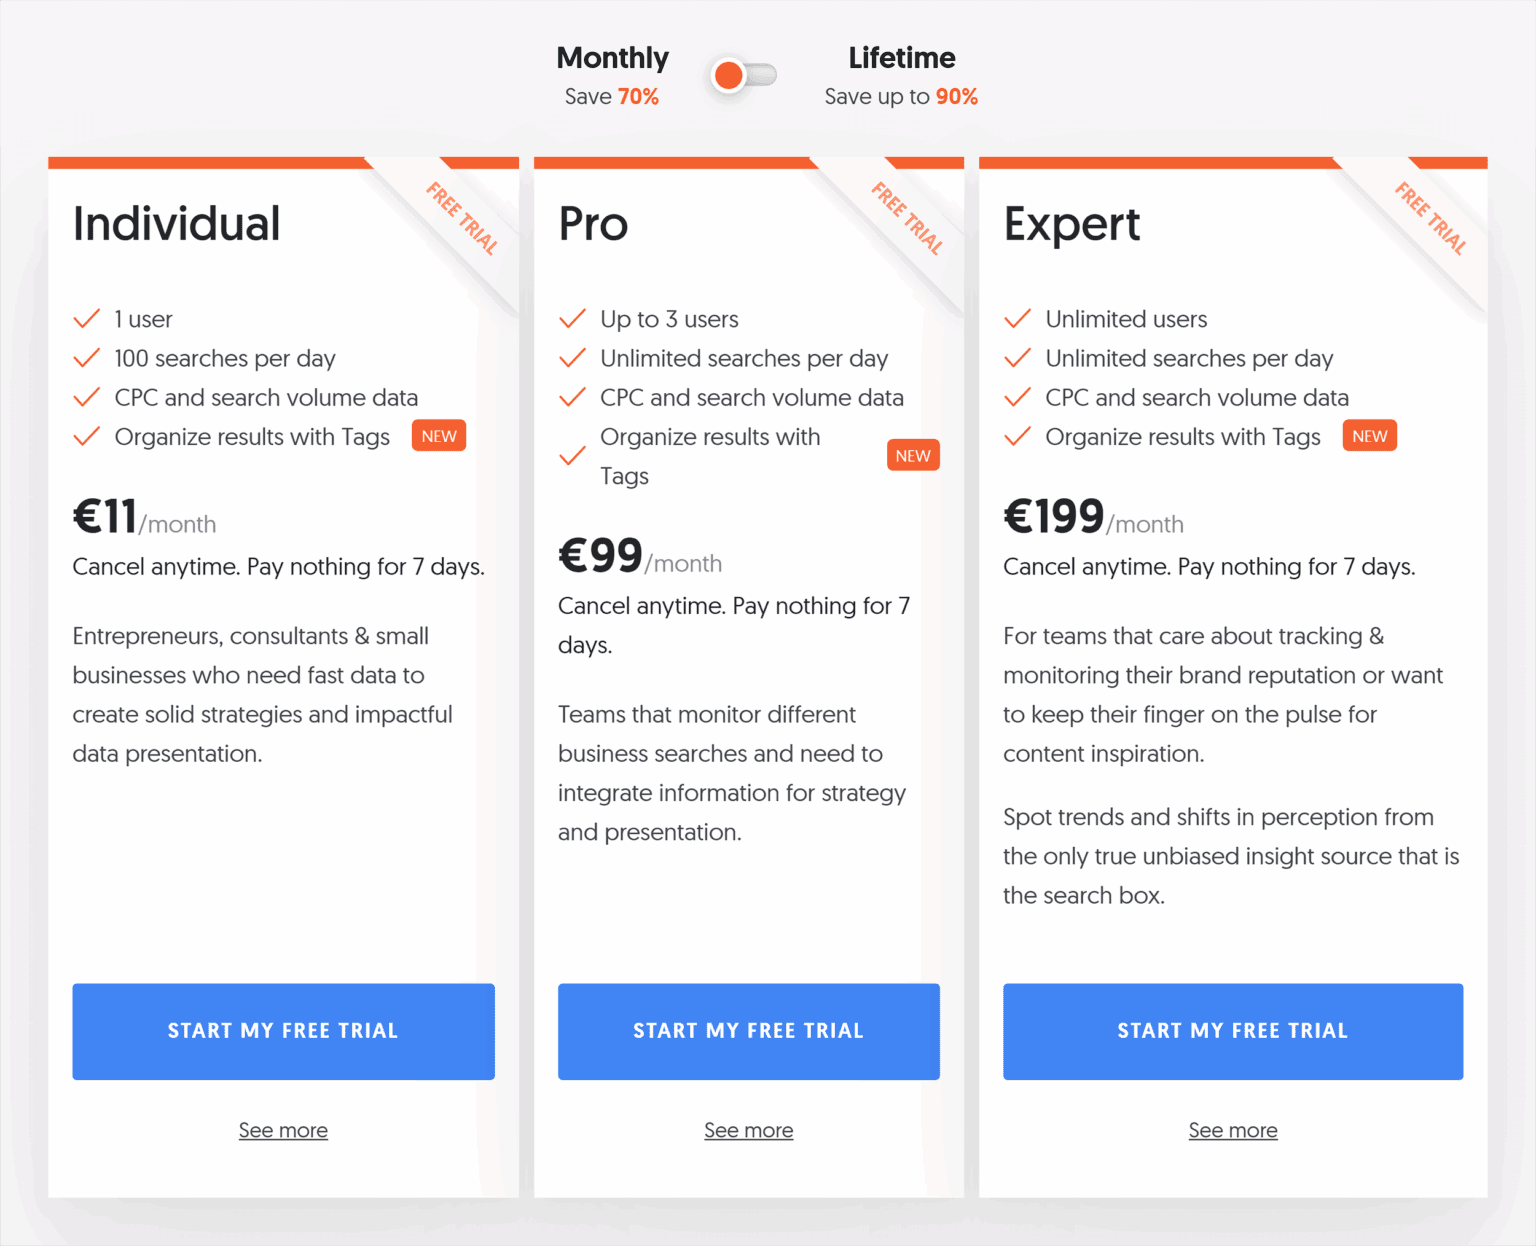Switch the billing toggle to Lifetime

pos(760,75)
